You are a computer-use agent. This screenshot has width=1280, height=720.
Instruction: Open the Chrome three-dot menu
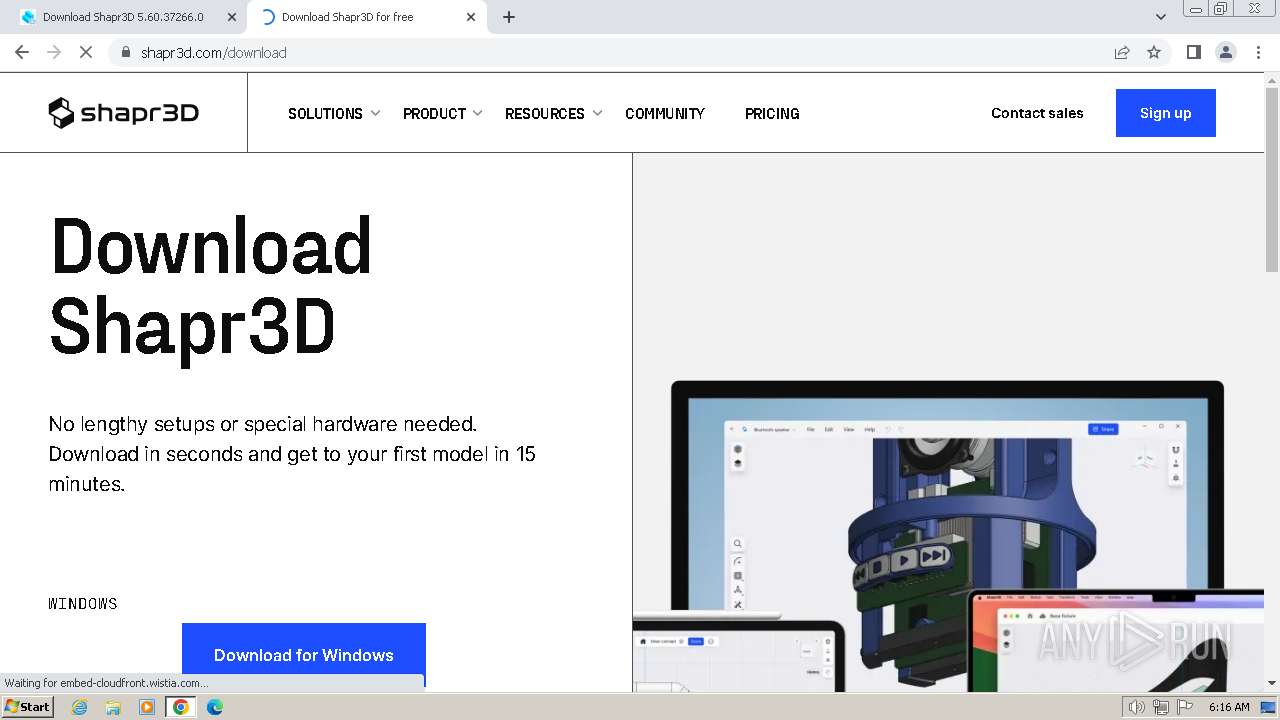click(x=1259, y=52)
